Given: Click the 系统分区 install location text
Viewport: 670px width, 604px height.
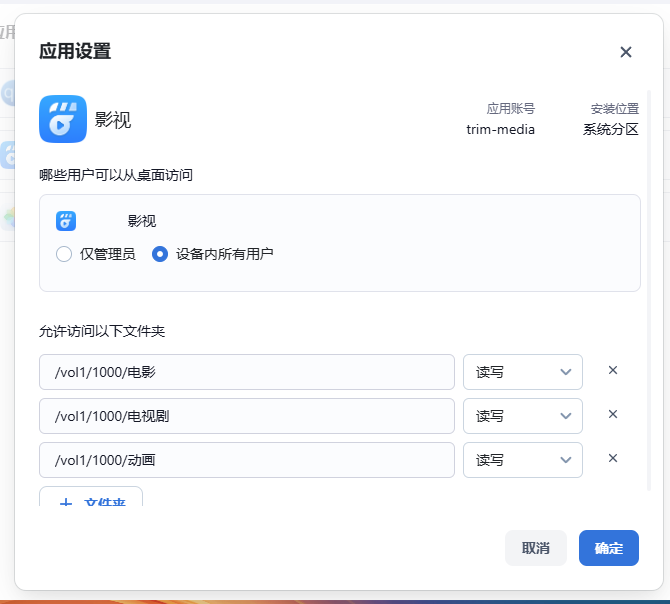Looking at the screenshot, I should (610, 129).
